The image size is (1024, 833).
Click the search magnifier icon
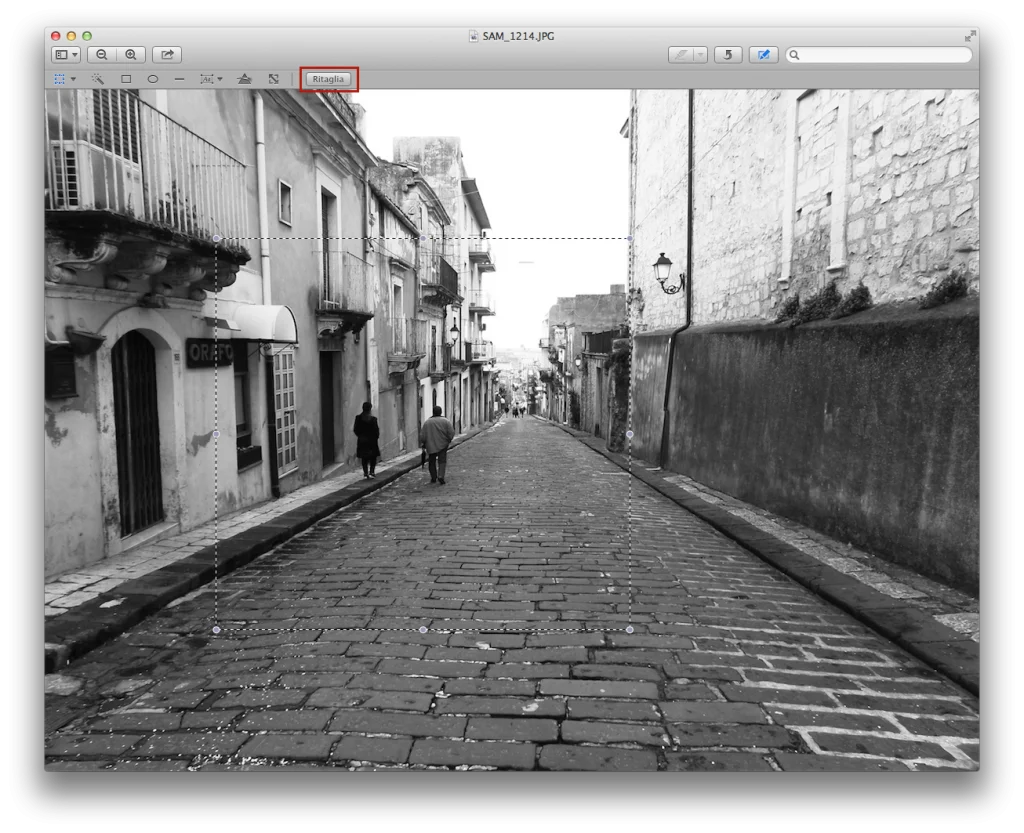pyautogui.click(x=794, y=55)
